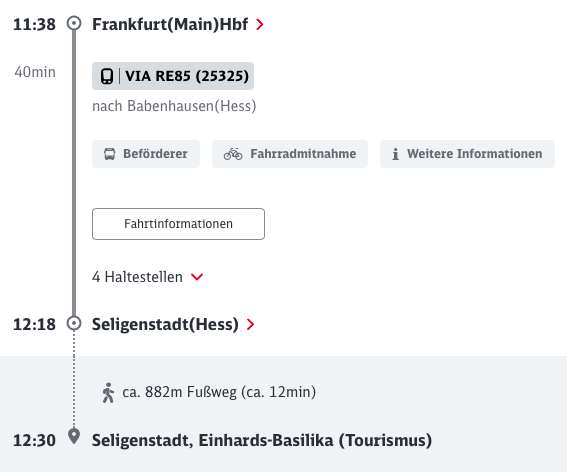Click the train icon in the VIA RE85 badge

point(107,76)
